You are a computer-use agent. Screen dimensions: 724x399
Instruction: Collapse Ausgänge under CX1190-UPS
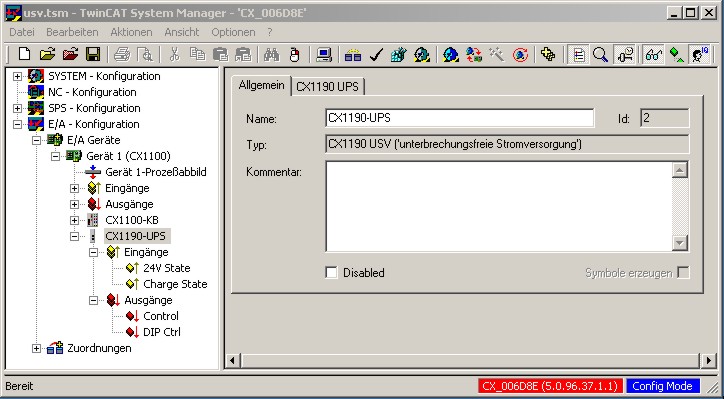click(93, 301)
